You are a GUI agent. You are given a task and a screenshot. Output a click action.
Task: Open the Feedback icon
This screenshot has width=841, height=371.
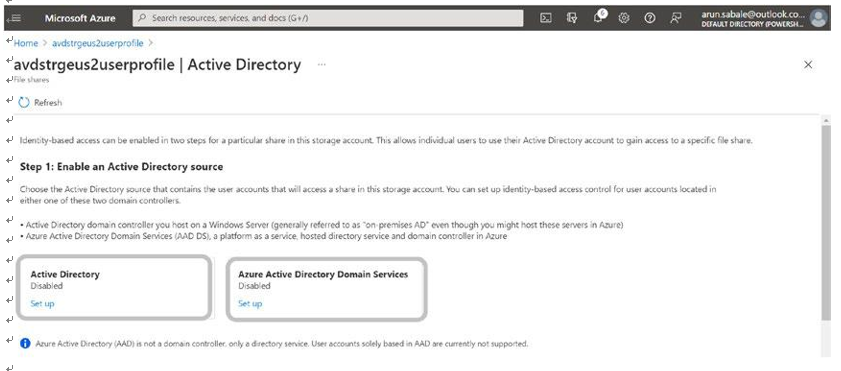[676, 18]
